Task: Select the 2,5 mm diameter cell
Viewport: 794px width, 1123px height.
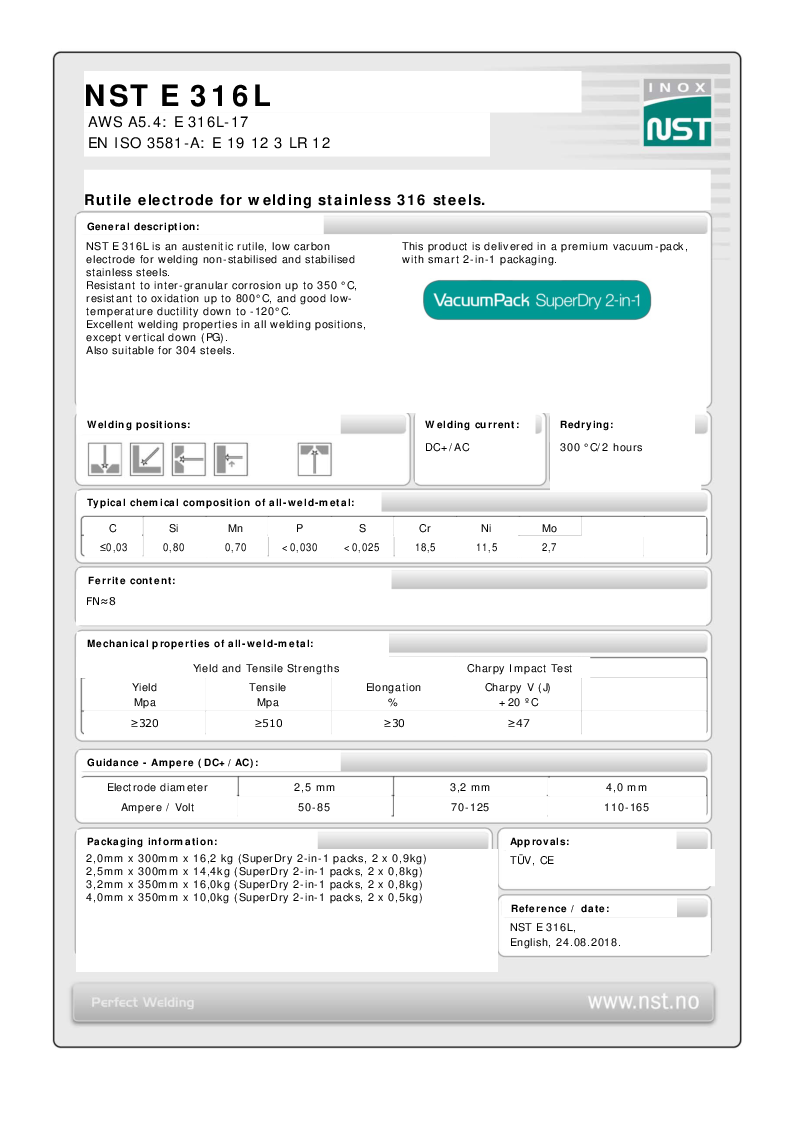Action: coord(314,788)
